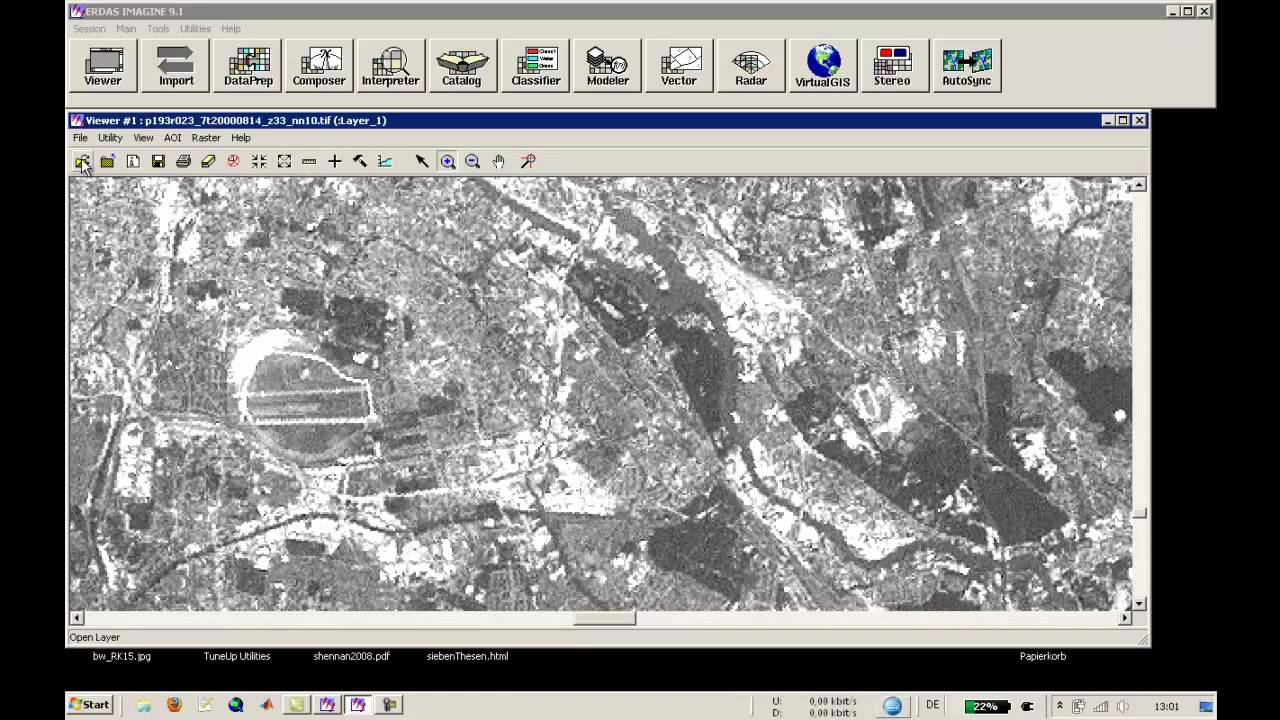The height and width of the screenshot is (720, 1280).
Task: Switch to the ERDAS Viewer taskbar button
Action: click(357, 705)
